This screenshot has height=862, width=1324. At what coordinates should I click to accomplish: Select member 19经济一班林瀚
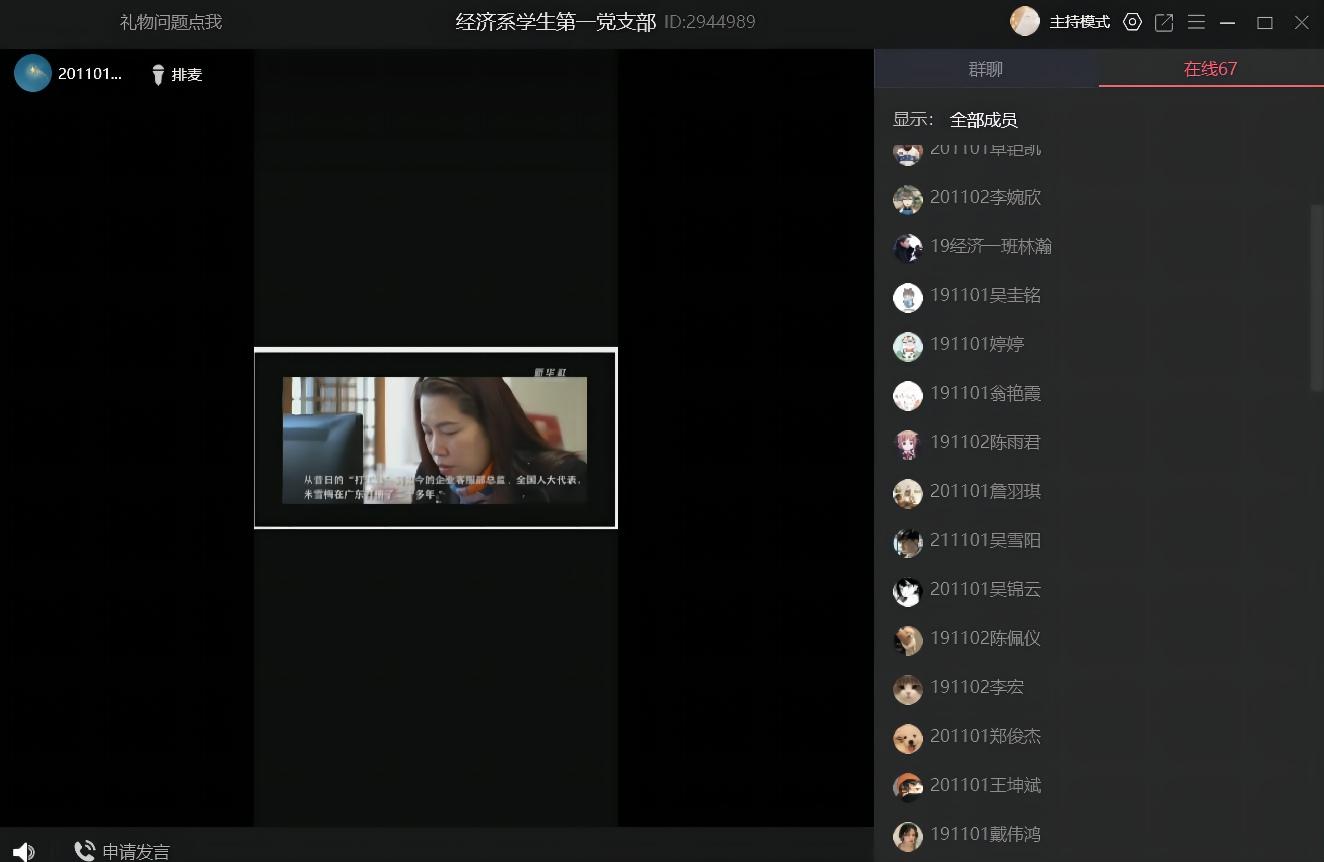990,246
